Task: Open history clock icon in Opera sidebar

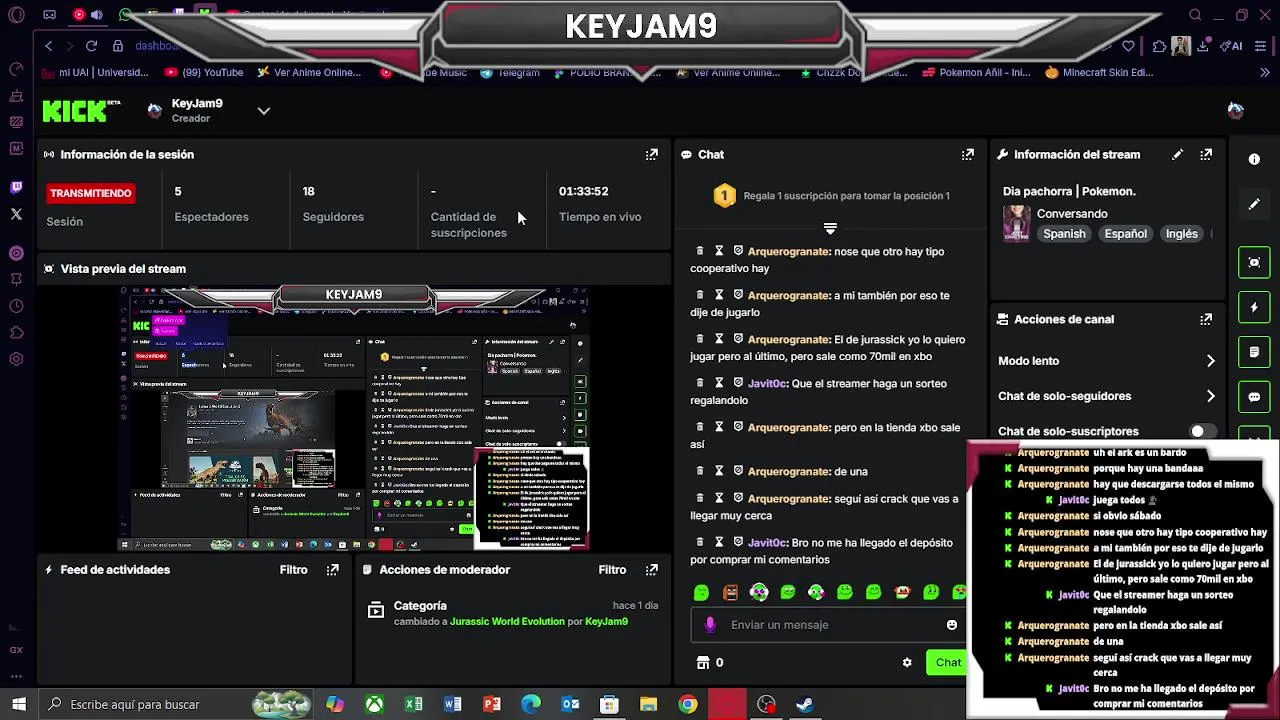Action: click(16, 306)
